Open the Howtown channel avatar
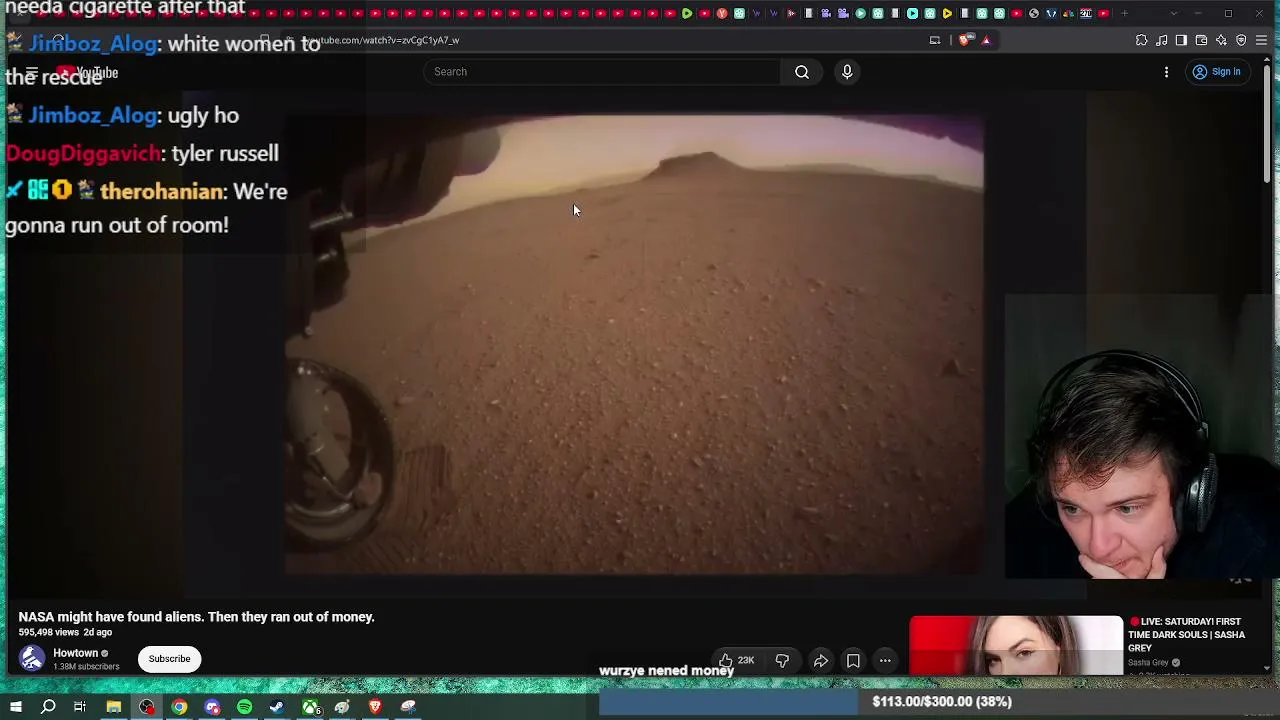This screenshot has height=720, width=1280. (32, 659)
